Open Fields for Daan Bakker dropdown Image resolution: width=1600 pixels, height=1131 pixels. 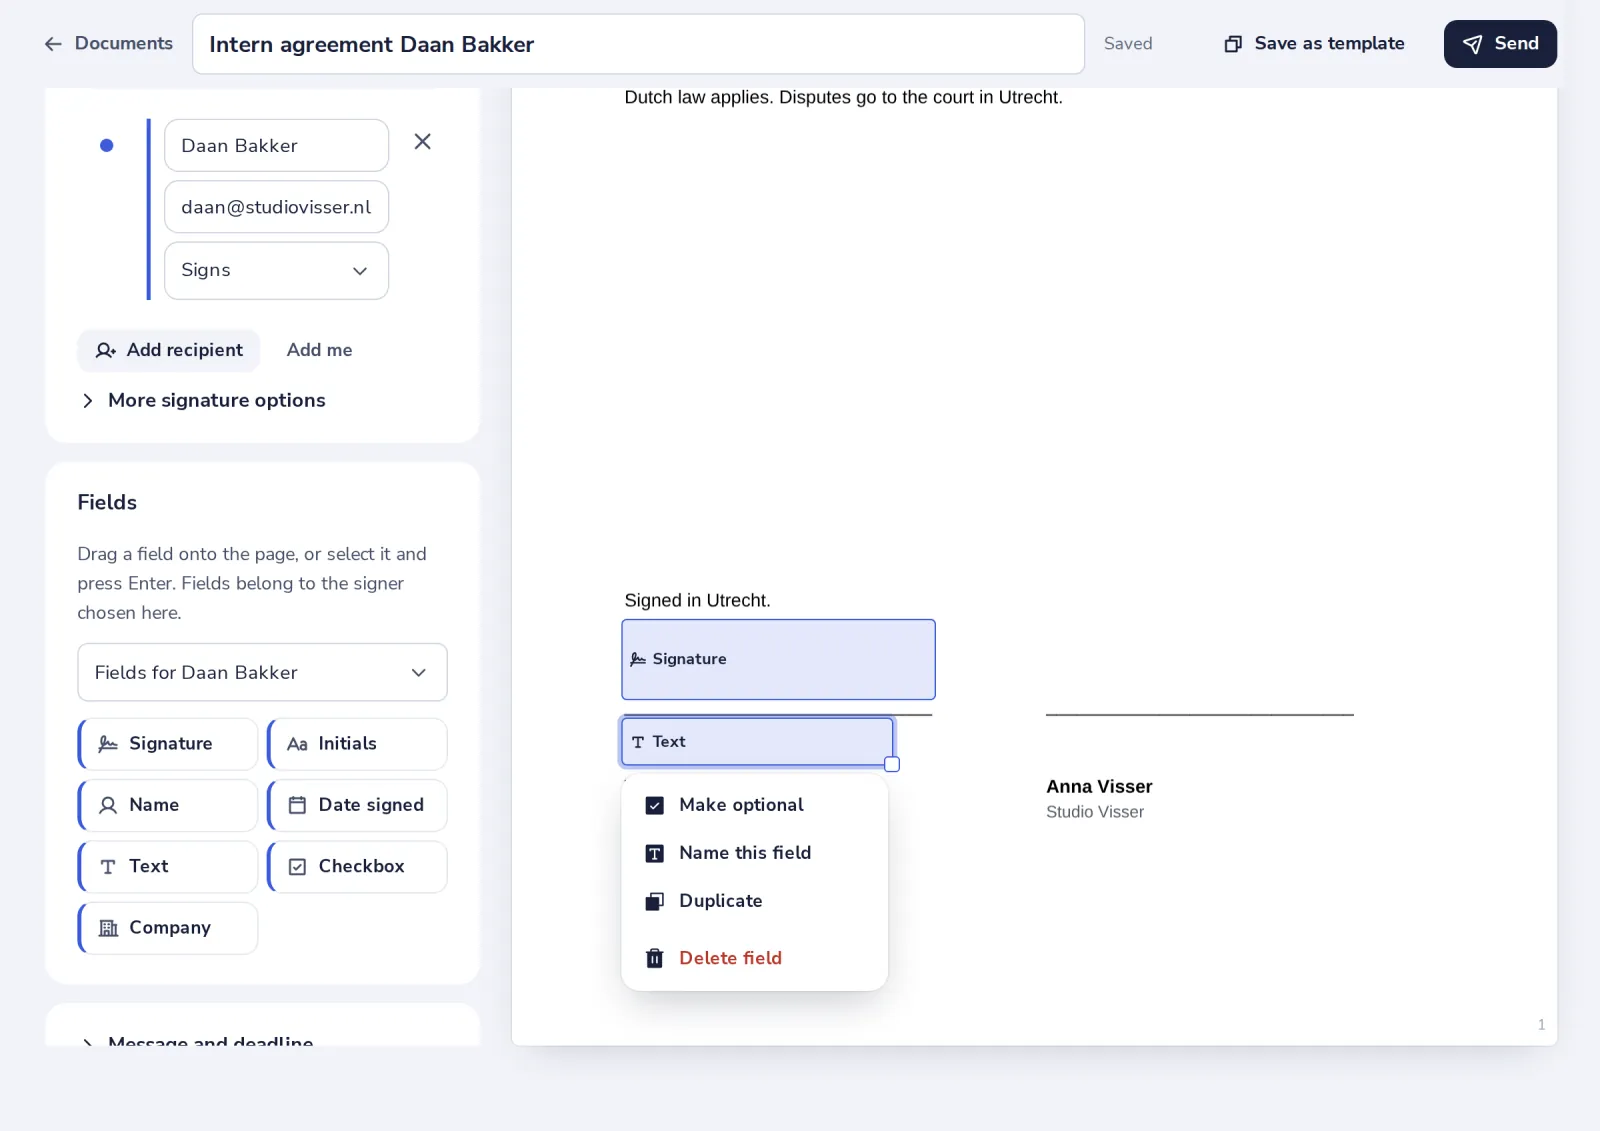coord(262,672)
